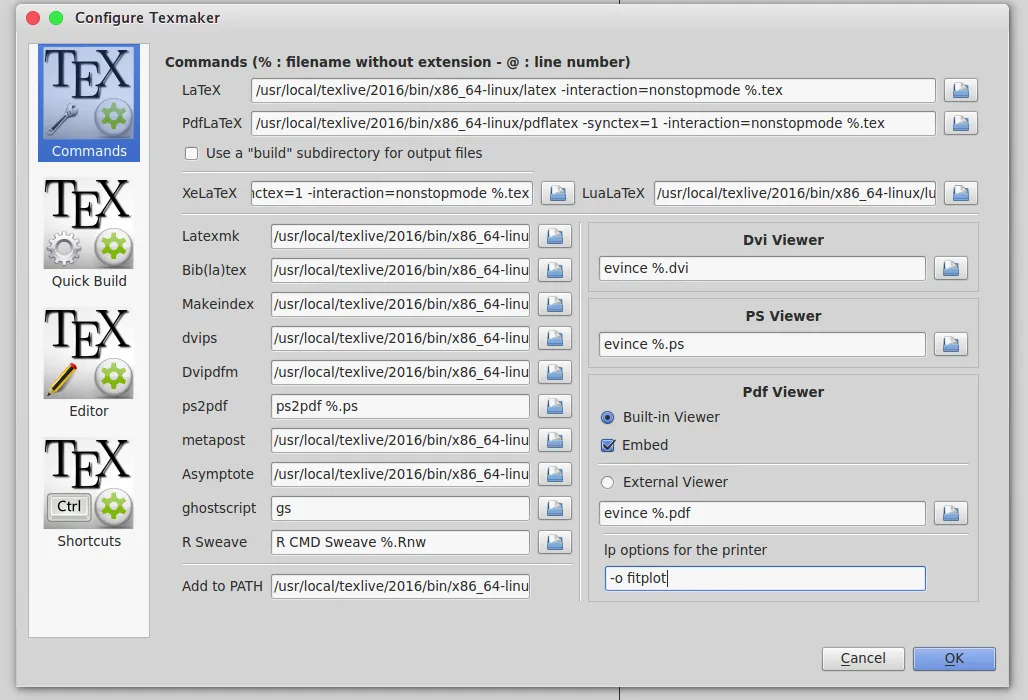Browse for the LaTeX command
This screenshot has width=1028, height=700.
tap(960, 90)
